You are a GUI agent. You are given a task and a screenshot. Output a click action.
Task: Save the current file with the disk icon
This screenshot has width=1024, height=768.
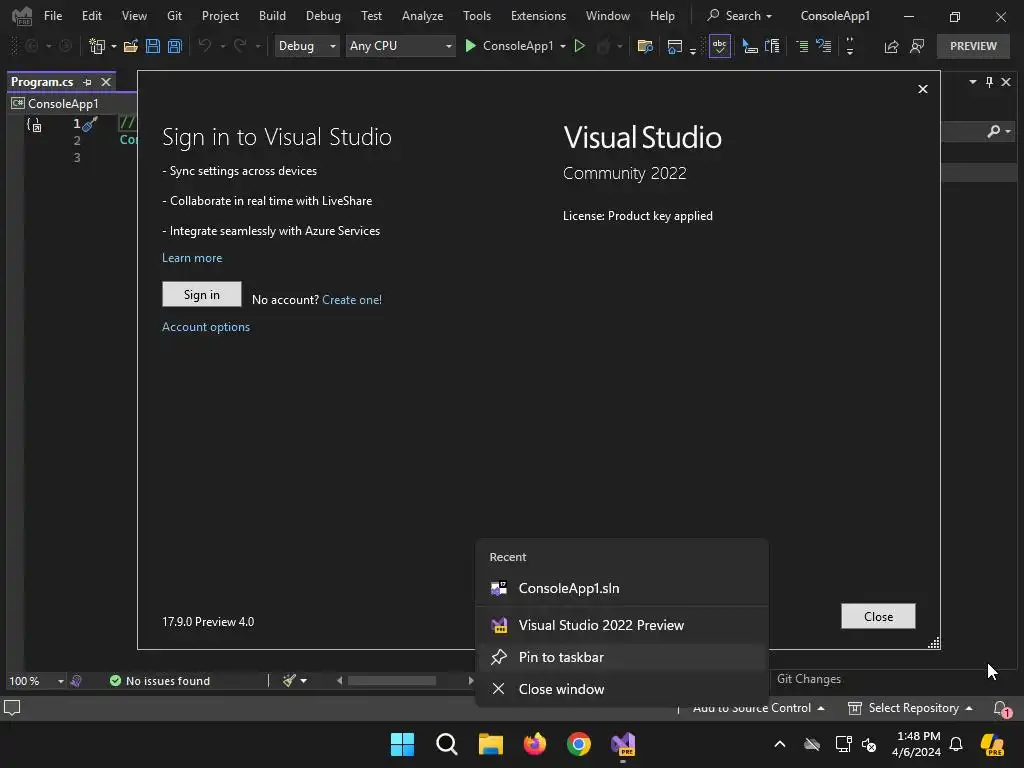click(x=153, y=46)
